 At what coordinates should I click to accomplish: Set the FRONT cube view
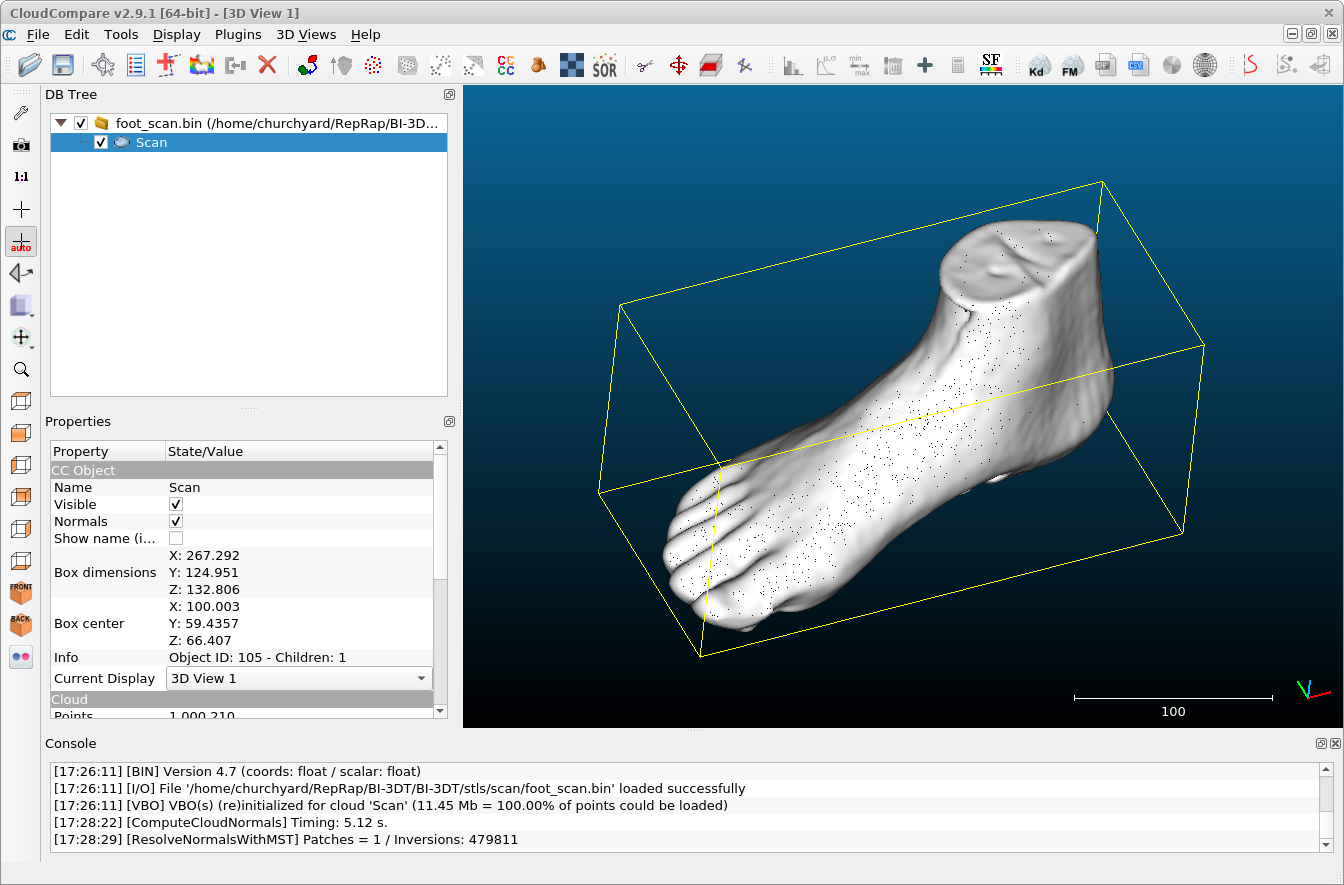click(x=21, y=593)
